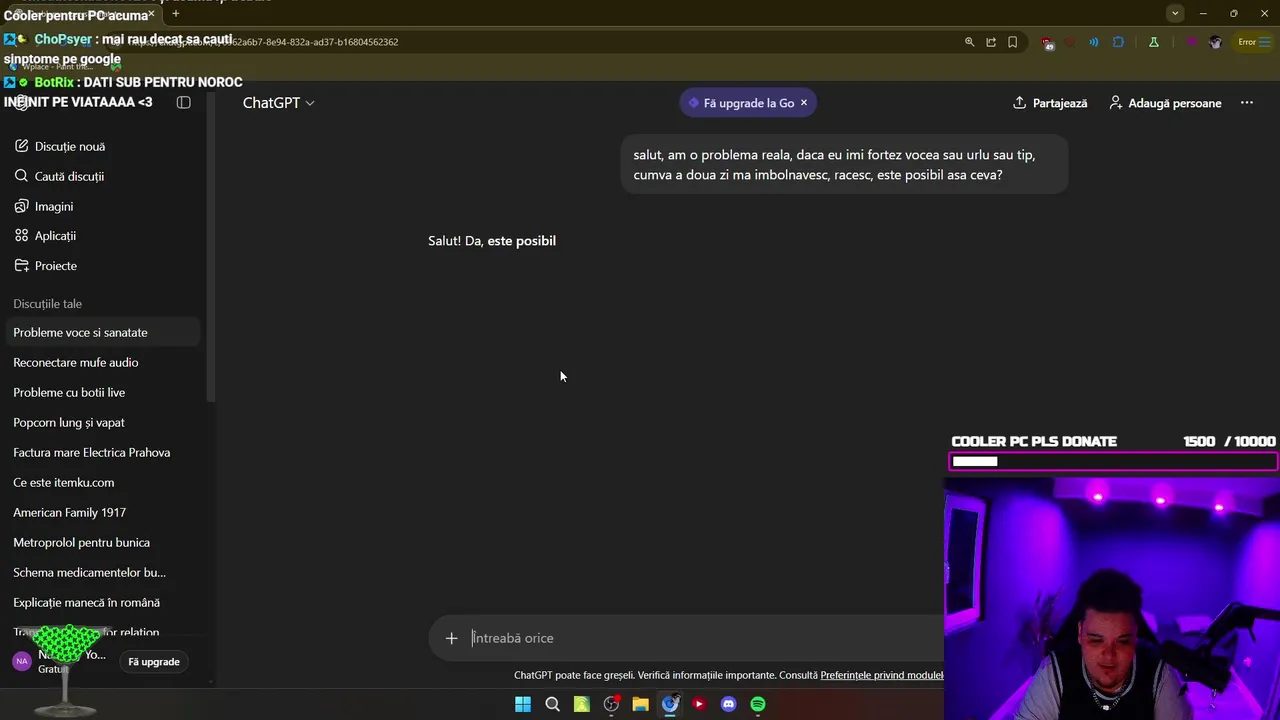This screenshot has height=720, width=1280.
Task: Share the chat with Partajează
Action: pos(1050,103)
